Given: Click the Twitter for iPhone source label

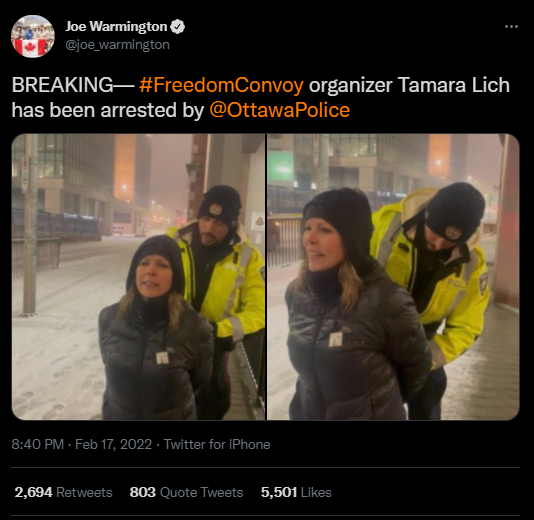Looking at the screenshot, I should click(217, 444).
